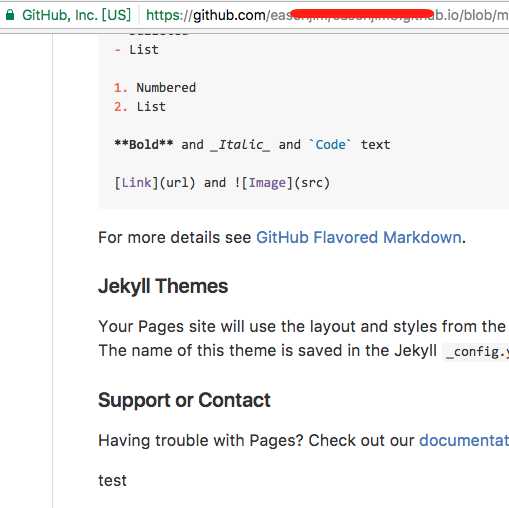Click the _Italic_ text in code block
The height and width of the screenshot is (508, 509).
pos(240,145)
